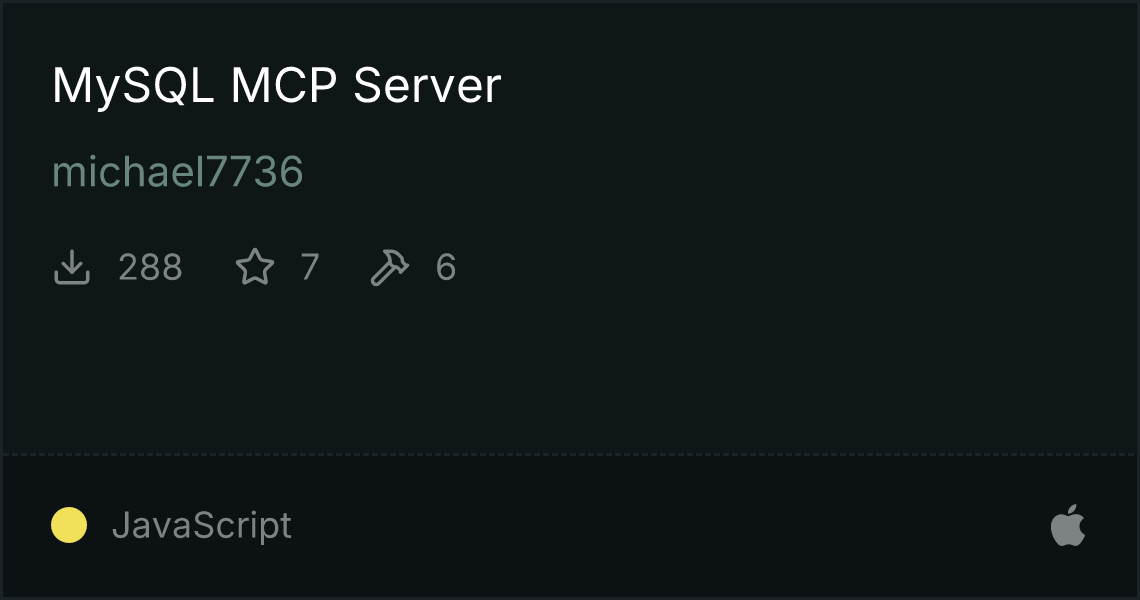Star this server using star outline
The height and width of the screenshot is (600, 1140).
pyautogui.click(x=255, y=267)
